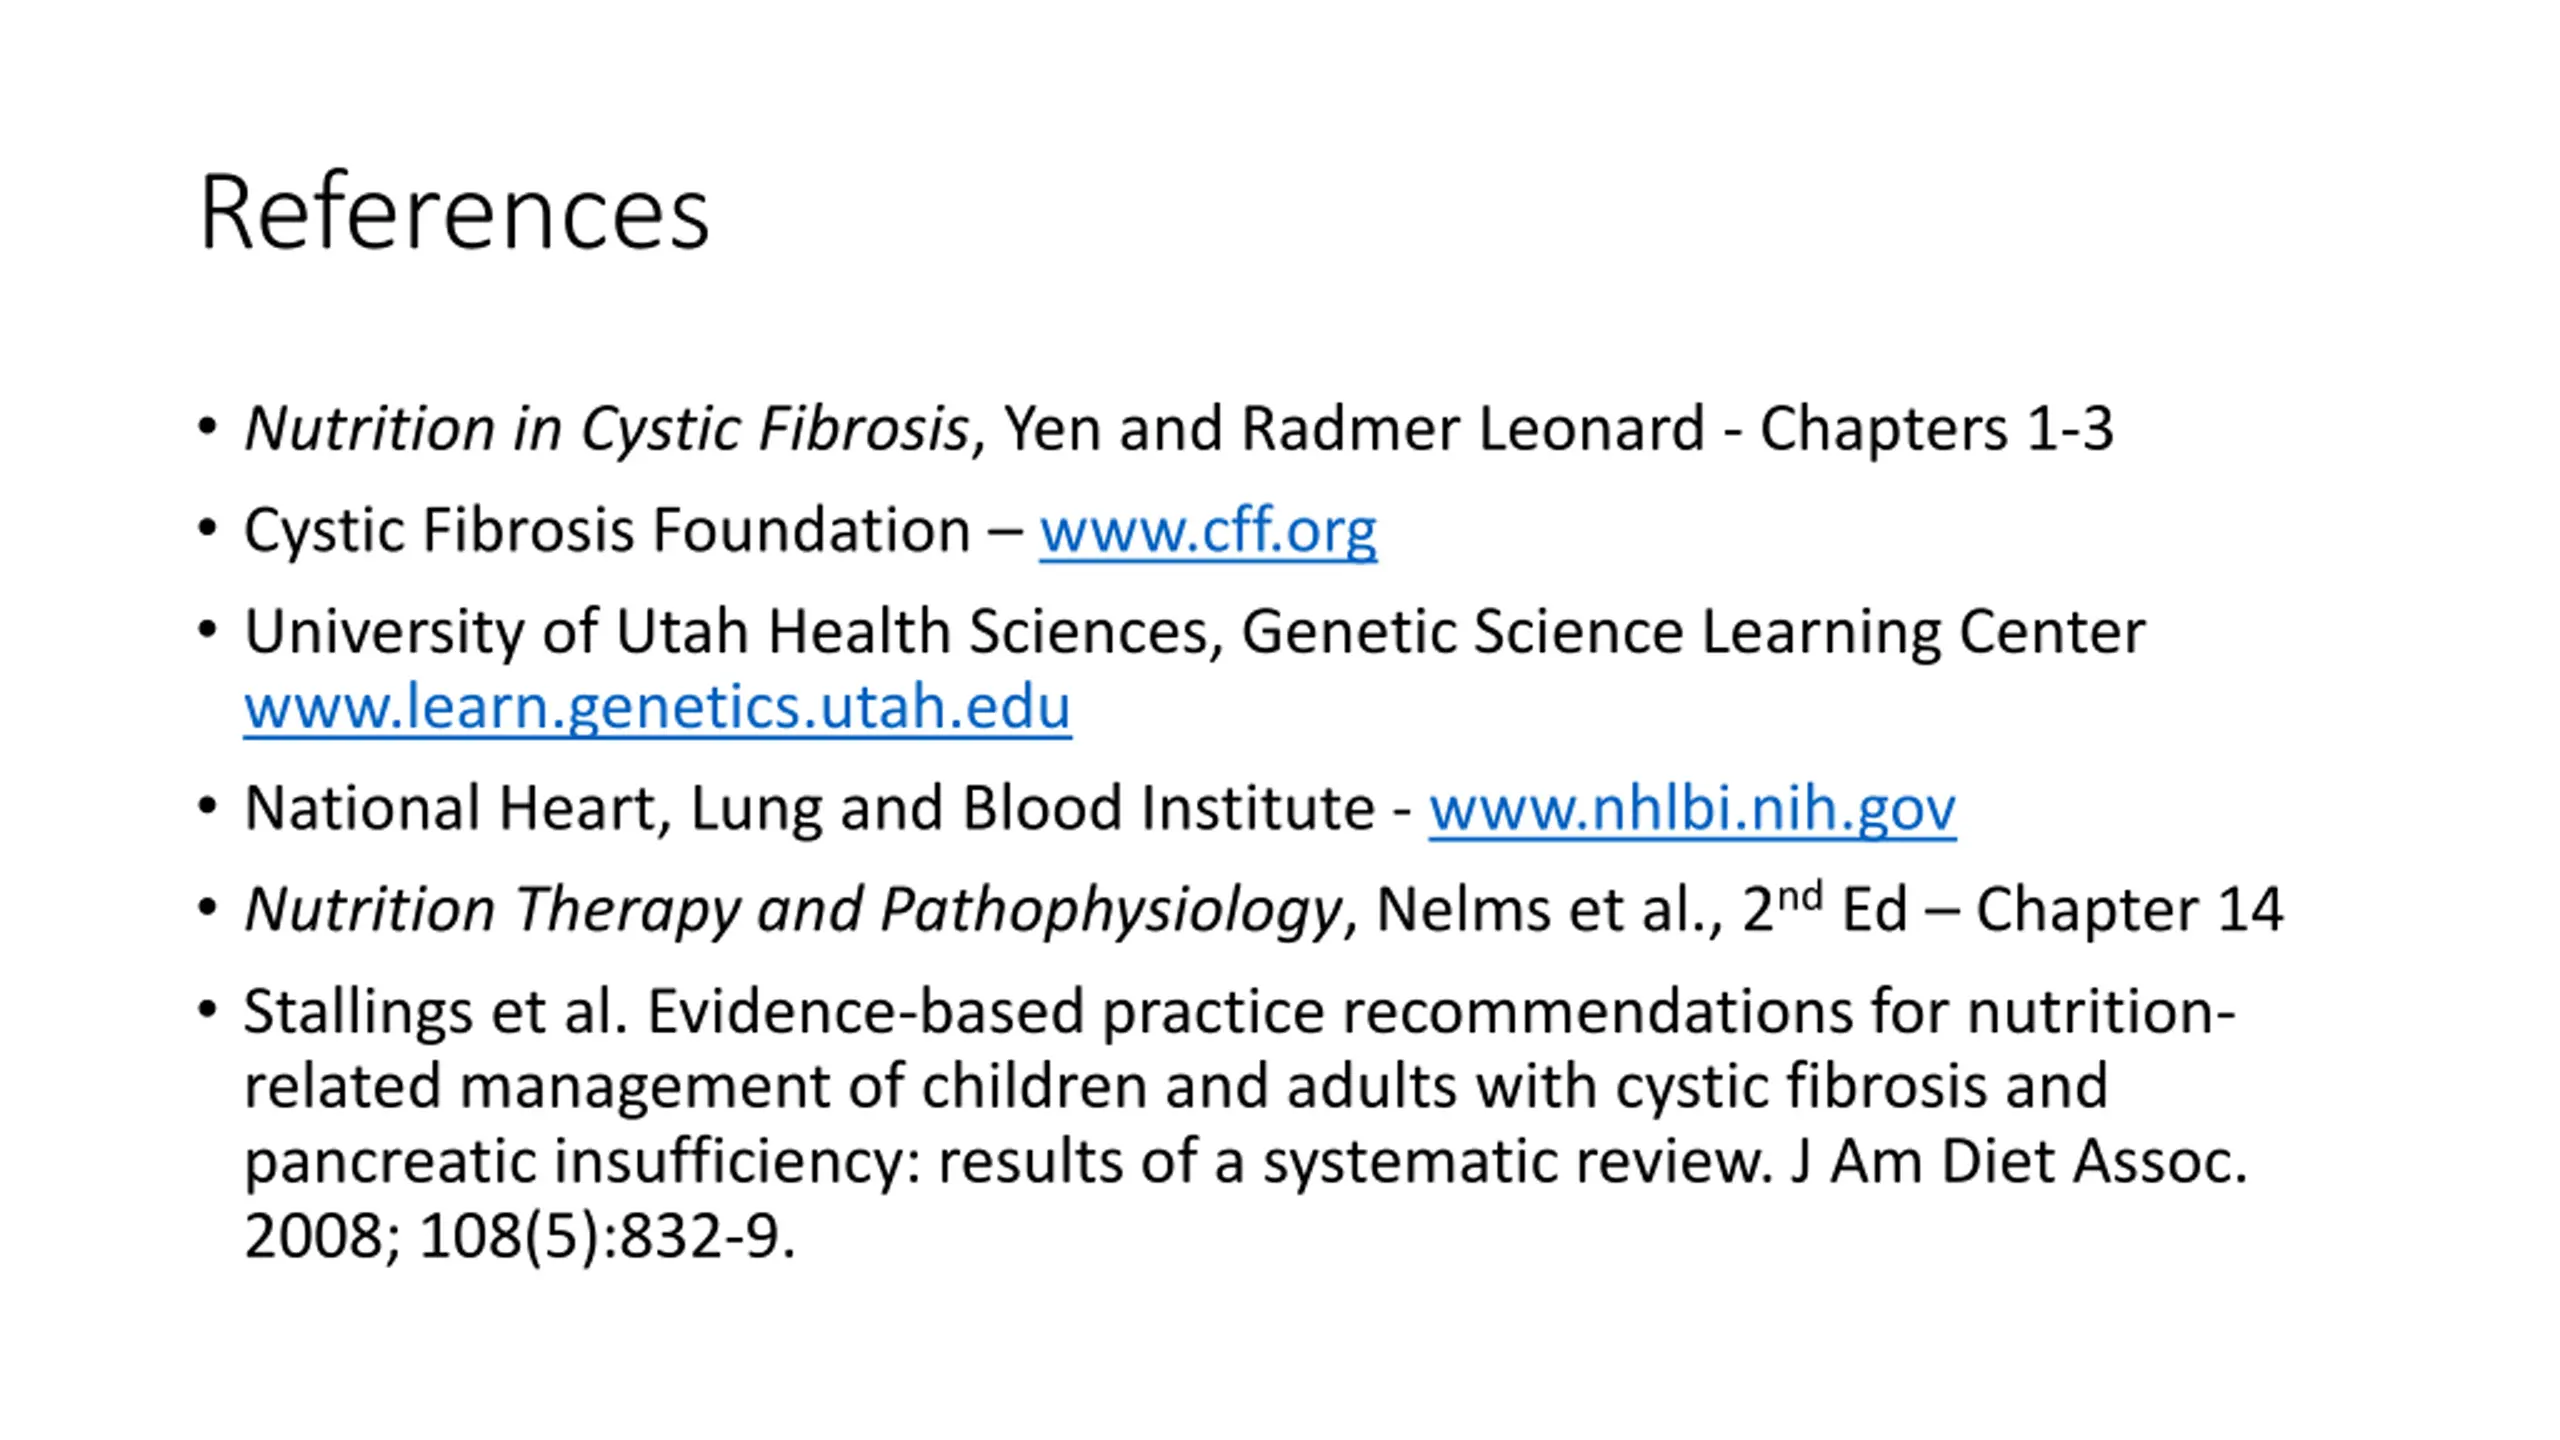This screenshot has height=1440, width=2560.
Task: Click the 2nd Ed edition text
Action: [x=1825, y=908]
